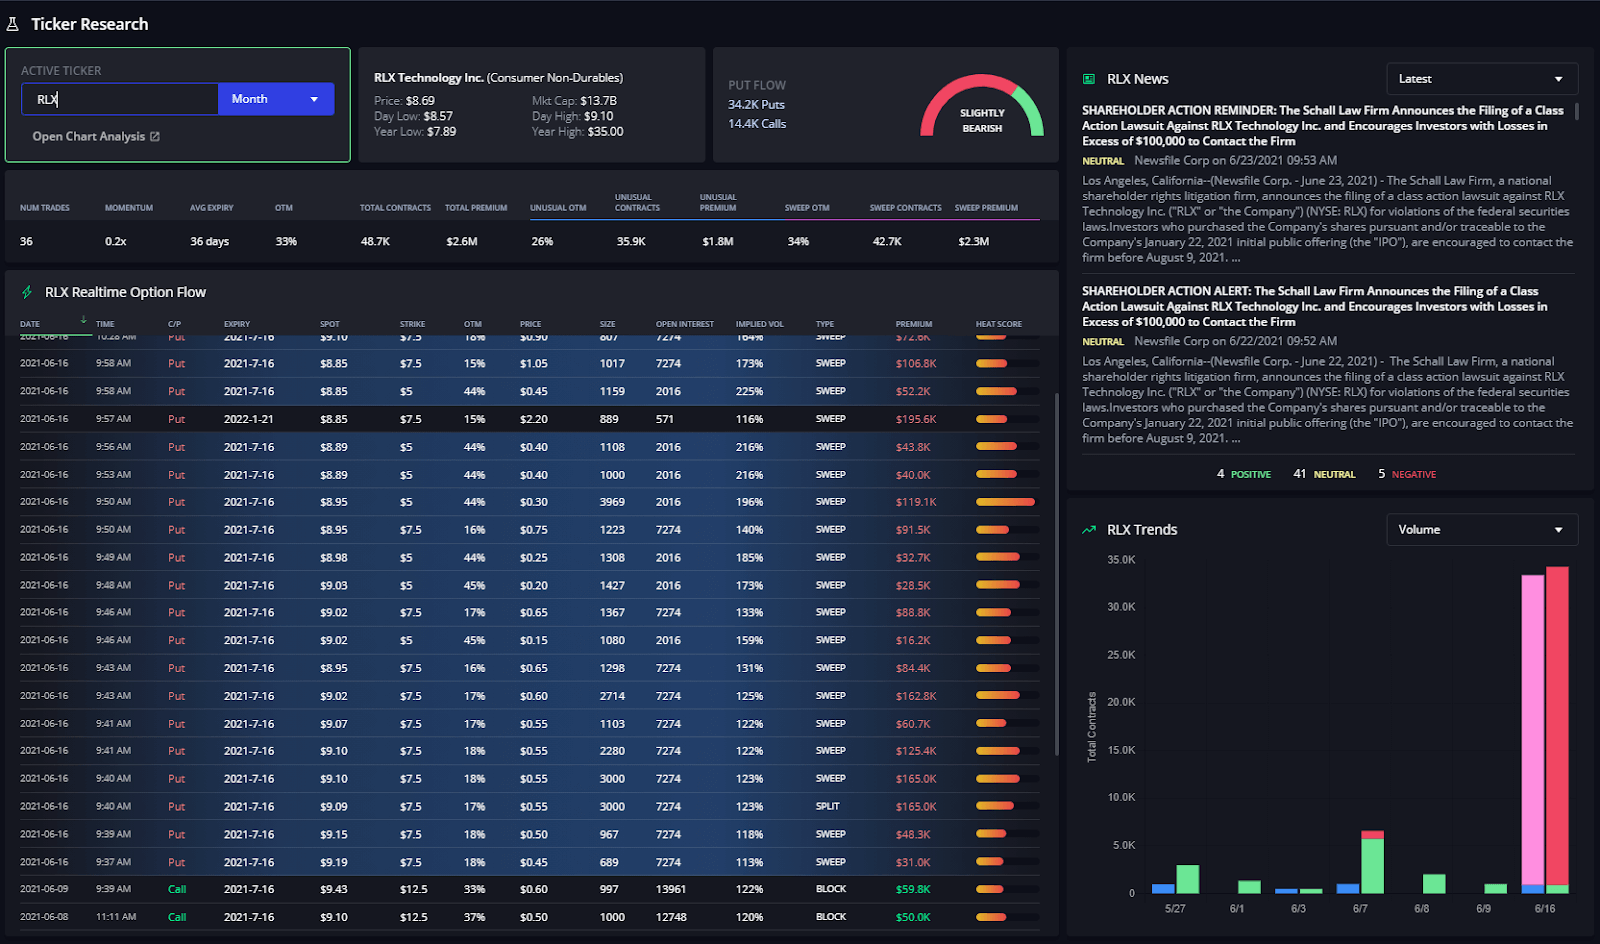Image resolution: width=1600 pixels, height=944 pixels.
Task: Click the $59.8K call premium
Action: pos(913,889)
